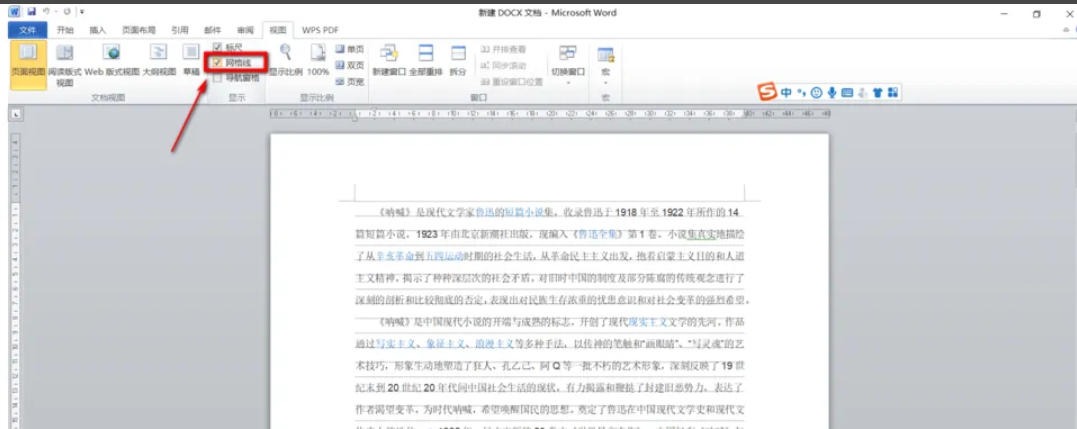Arrange All (全部重排) windows
Viewport: 1077px width, 429px height.
click(x=427, y=60)
